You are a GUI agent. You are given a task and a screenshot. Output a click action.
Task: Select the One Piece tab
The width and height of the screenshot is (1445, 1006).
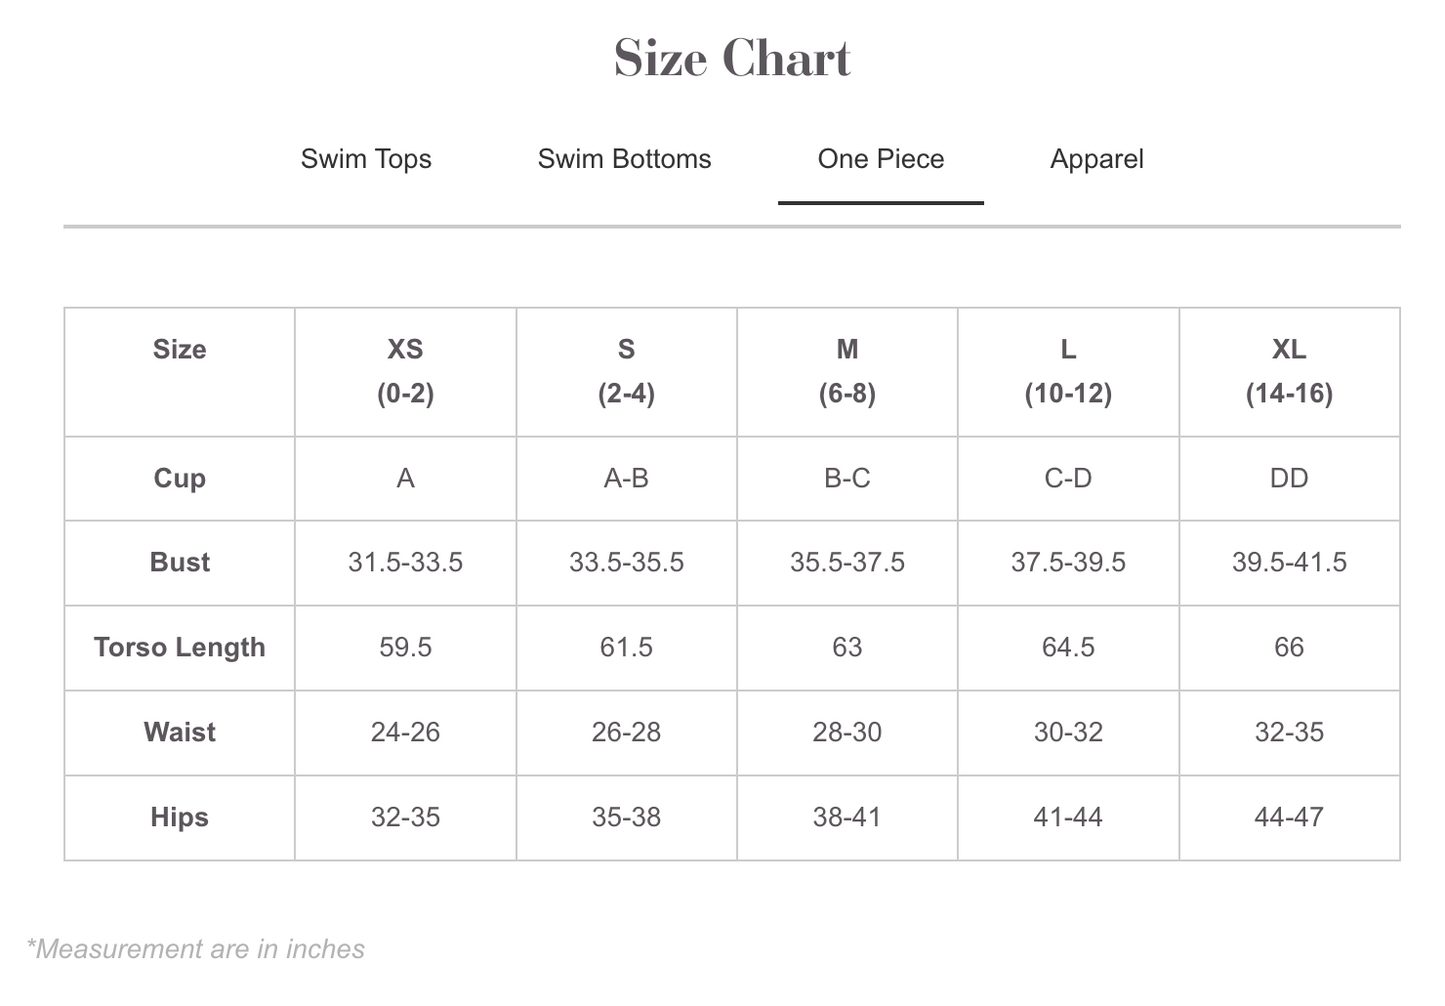click(x=880, y=159)
